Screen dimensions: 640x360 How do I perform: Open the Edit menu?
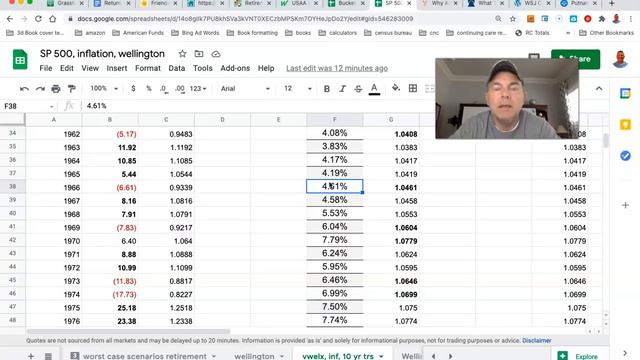coord(67,69)
